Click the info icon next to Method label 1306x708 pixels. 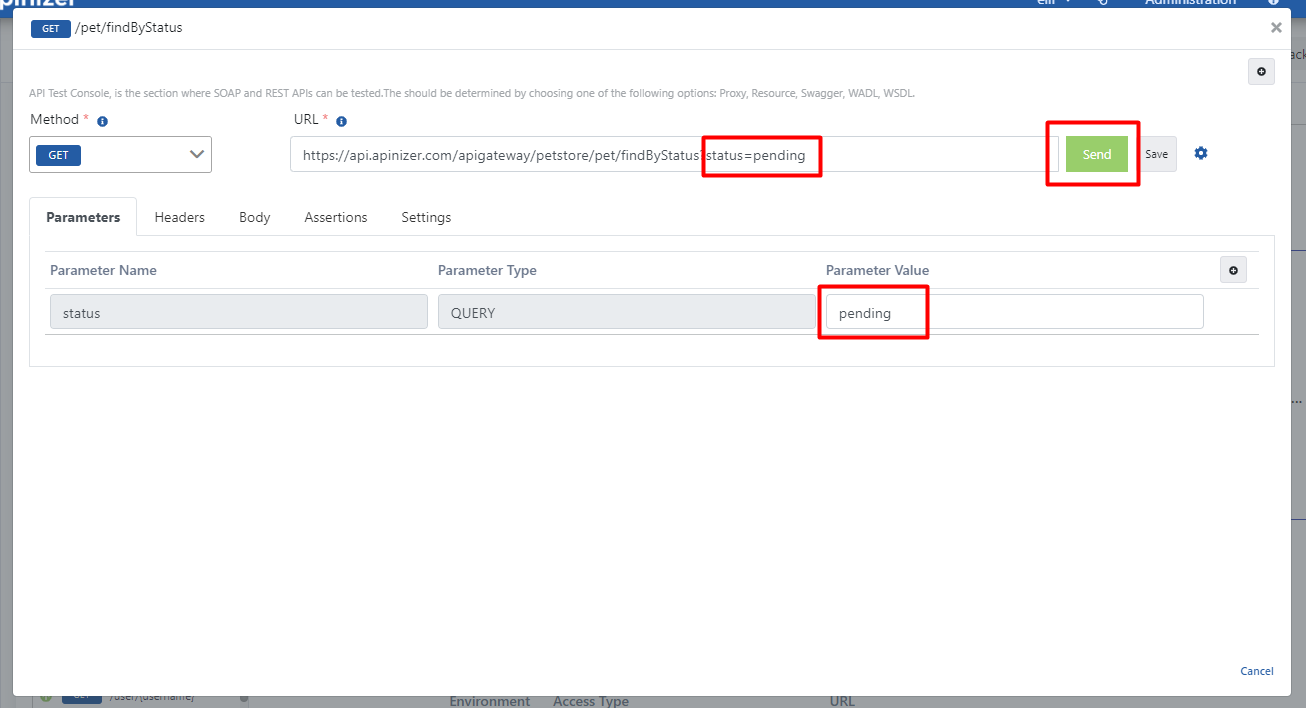[102, 121]
